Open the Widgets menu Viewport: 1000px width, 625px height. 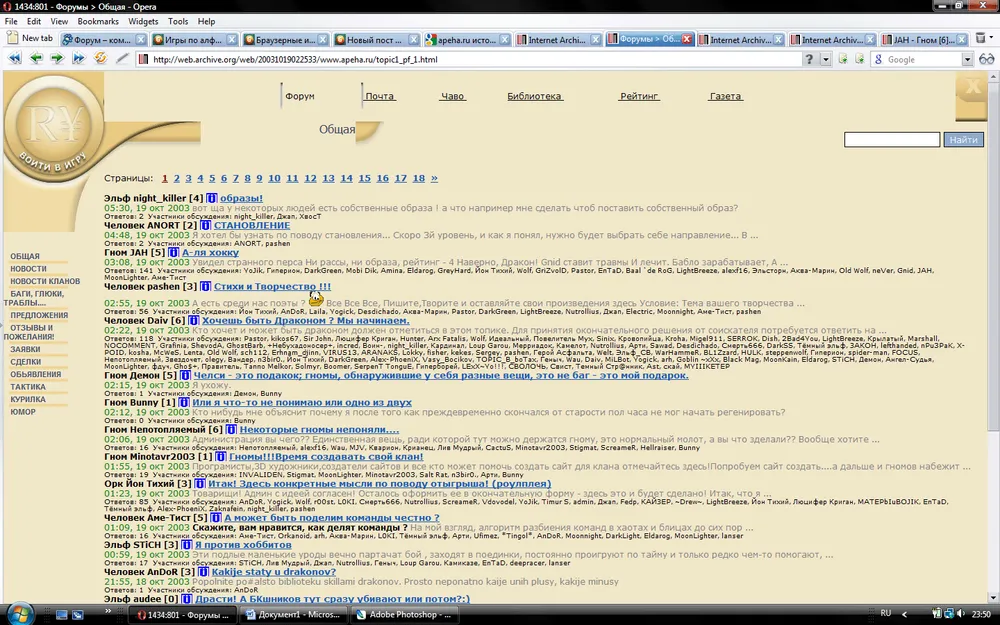(x=143, y=21)
